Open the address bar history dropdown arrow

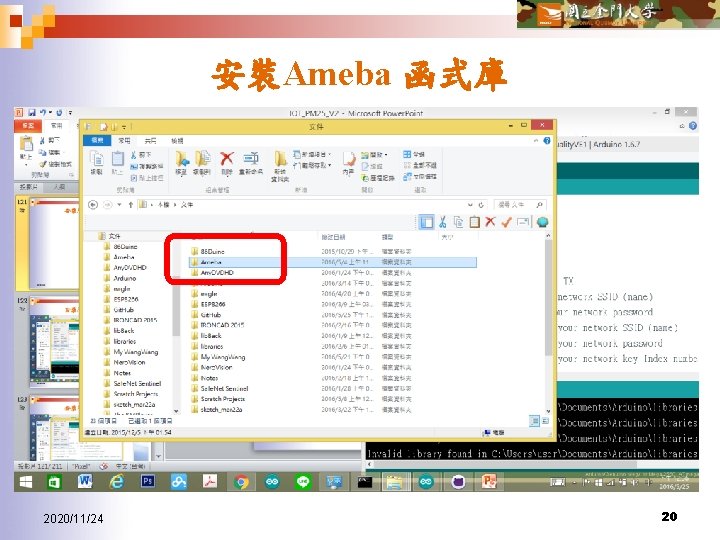click(470, 205)
